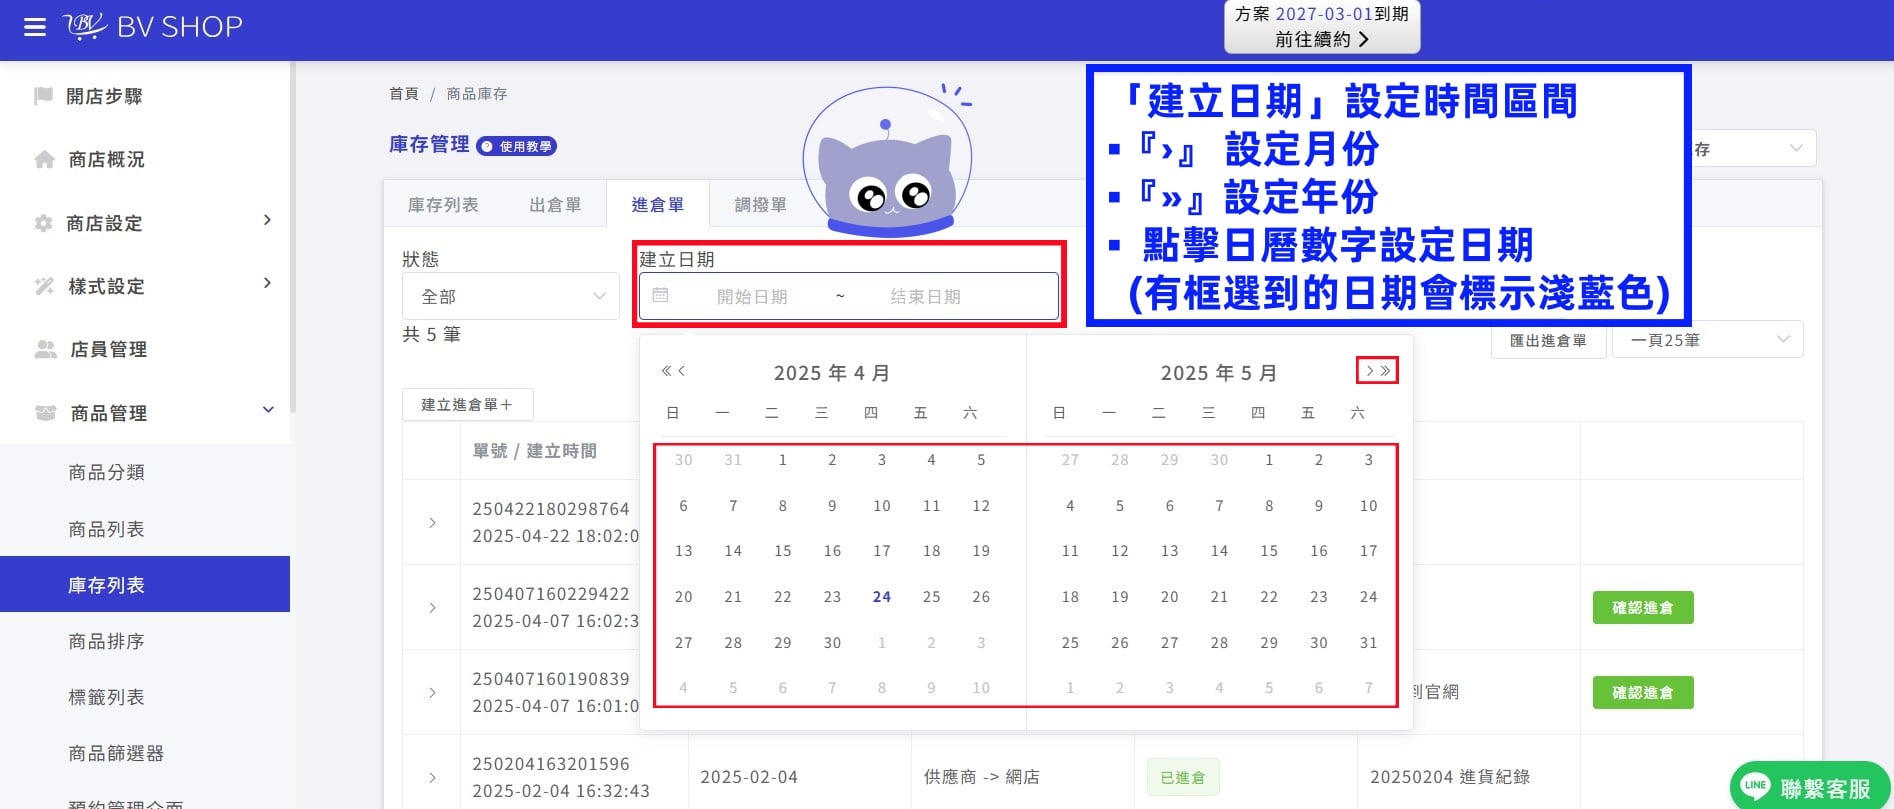Click the 開店步驟 flag icon
Screen dimensions: 1894x809
pos(43,96)
